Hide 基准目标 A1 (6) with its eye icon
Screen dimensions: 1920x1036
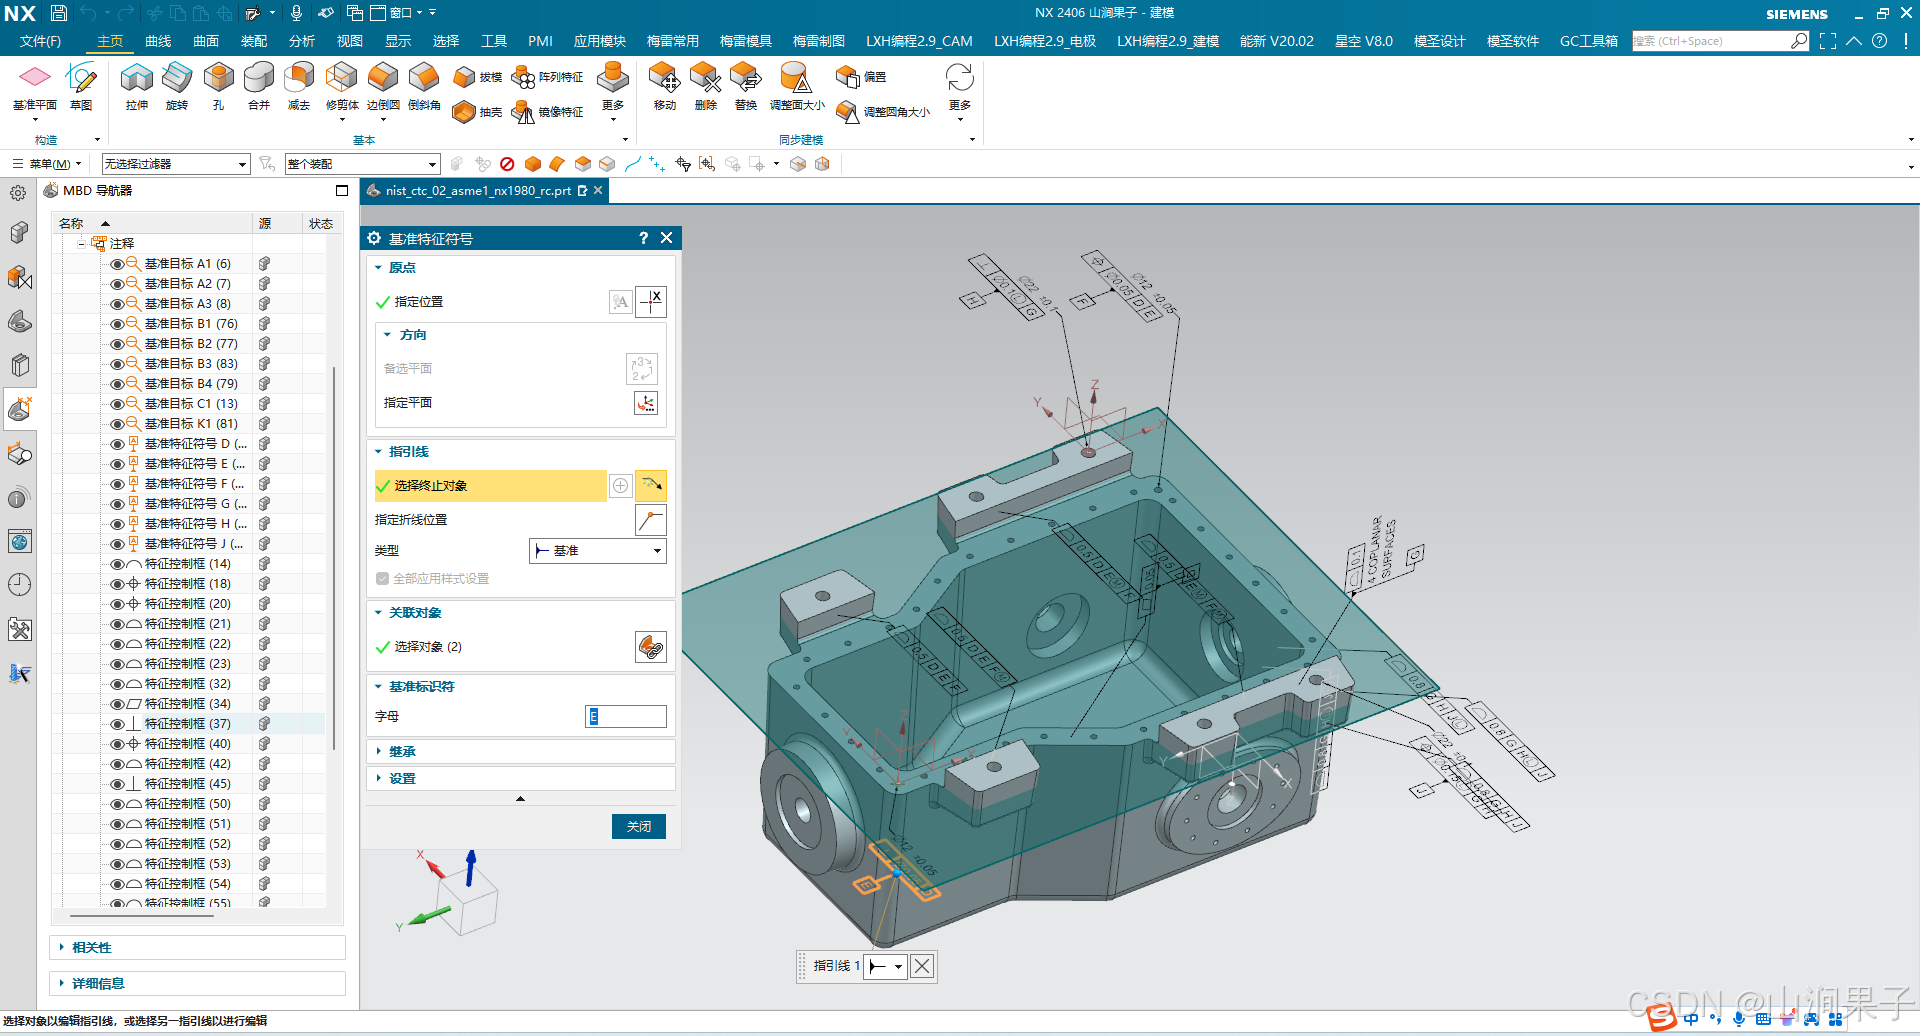point(117,264)
